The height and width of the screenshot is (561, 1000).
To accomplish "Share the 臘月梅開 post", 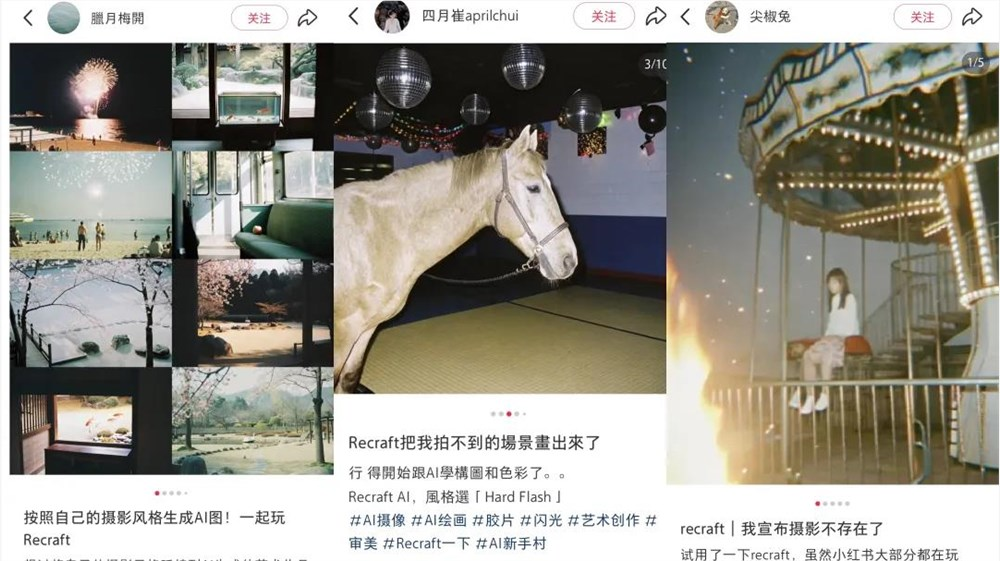I will [307, 18].
